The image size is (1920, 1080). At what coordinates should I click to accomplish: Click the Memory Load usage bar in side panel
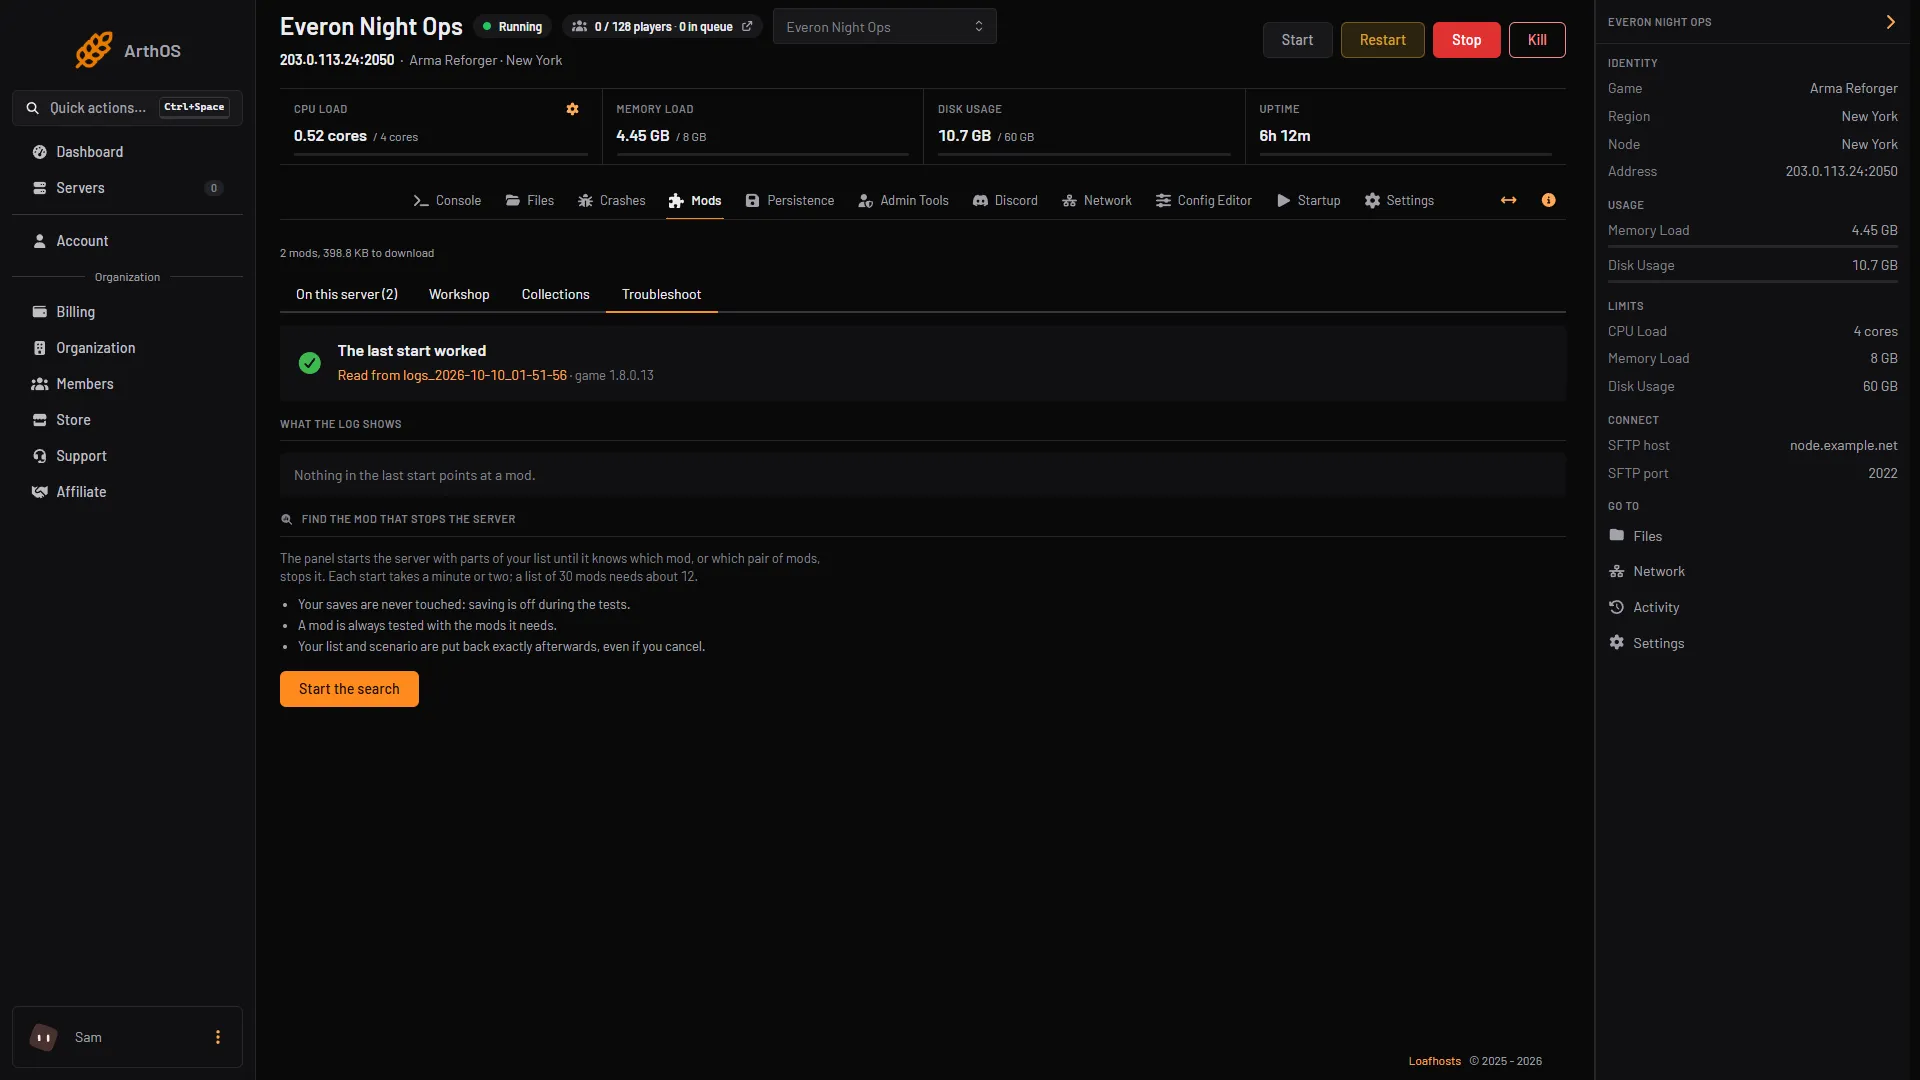pos(1752,247)
